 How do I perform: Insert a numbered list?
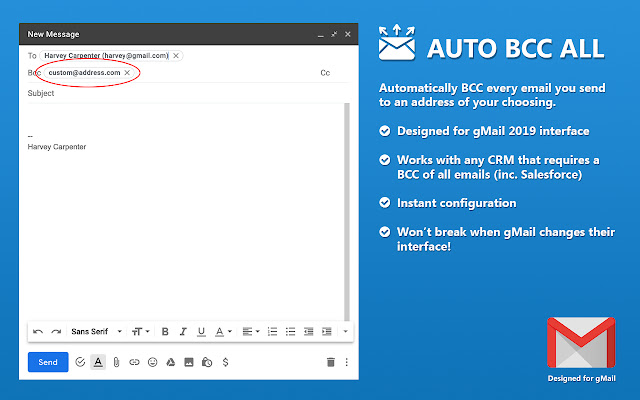272,331
